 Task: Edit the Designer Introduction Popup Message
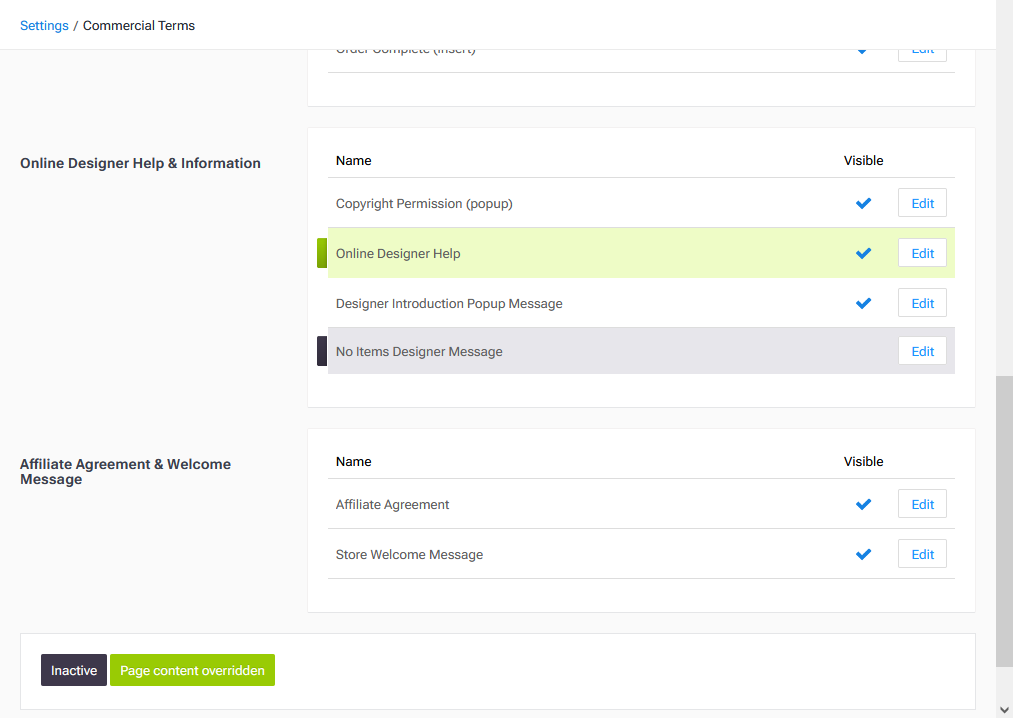coord(921,303)
